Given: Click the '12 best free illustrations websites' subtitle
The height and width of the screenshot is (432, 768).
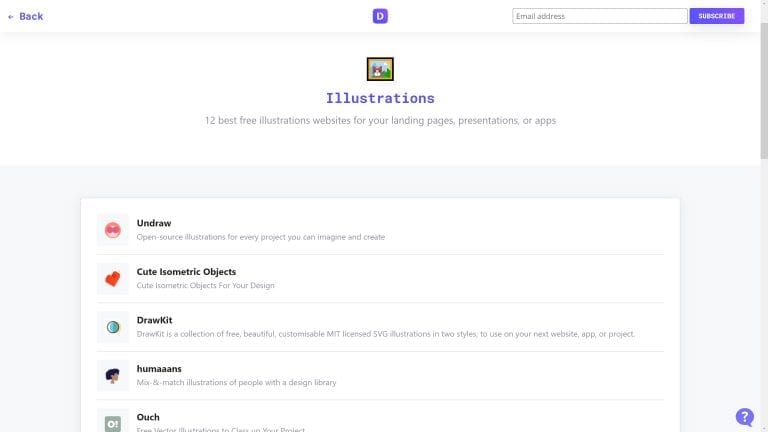Looking at the screenshot, I should point(380,120).
